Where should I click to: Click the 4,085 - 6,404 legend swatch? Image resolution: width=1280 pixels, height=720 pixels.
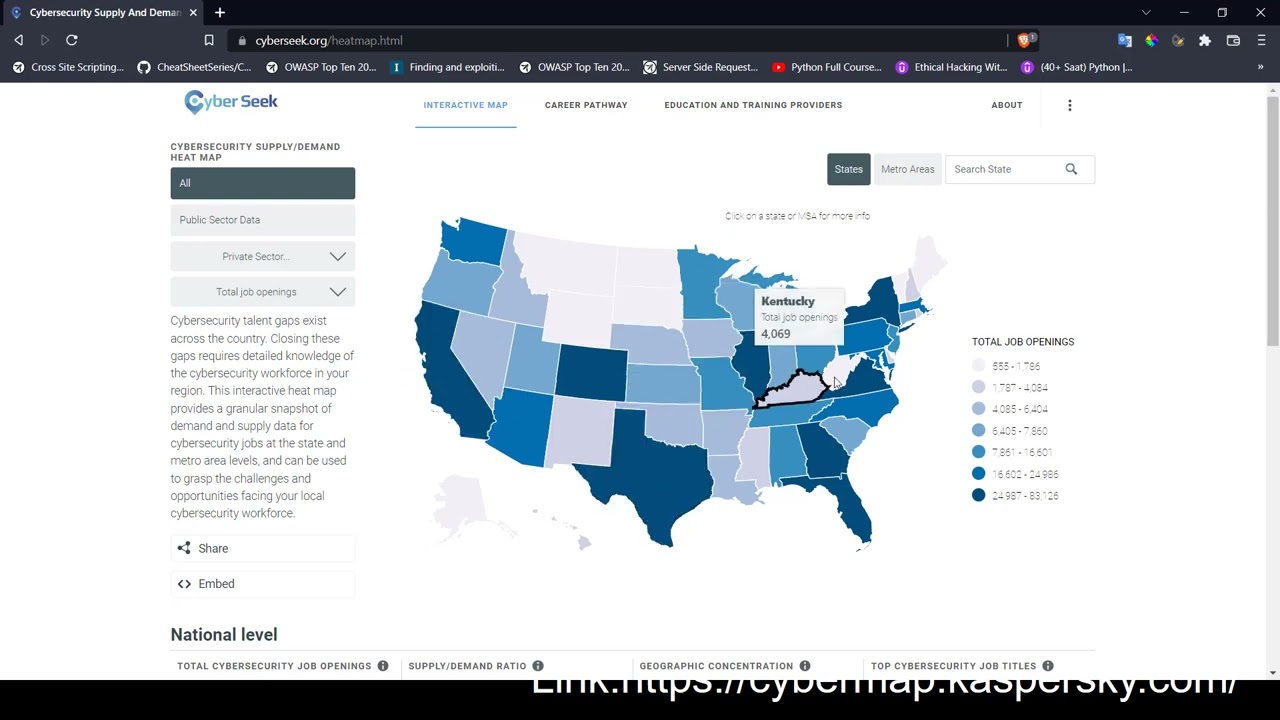pyautogui.click(x=978, y=409)
